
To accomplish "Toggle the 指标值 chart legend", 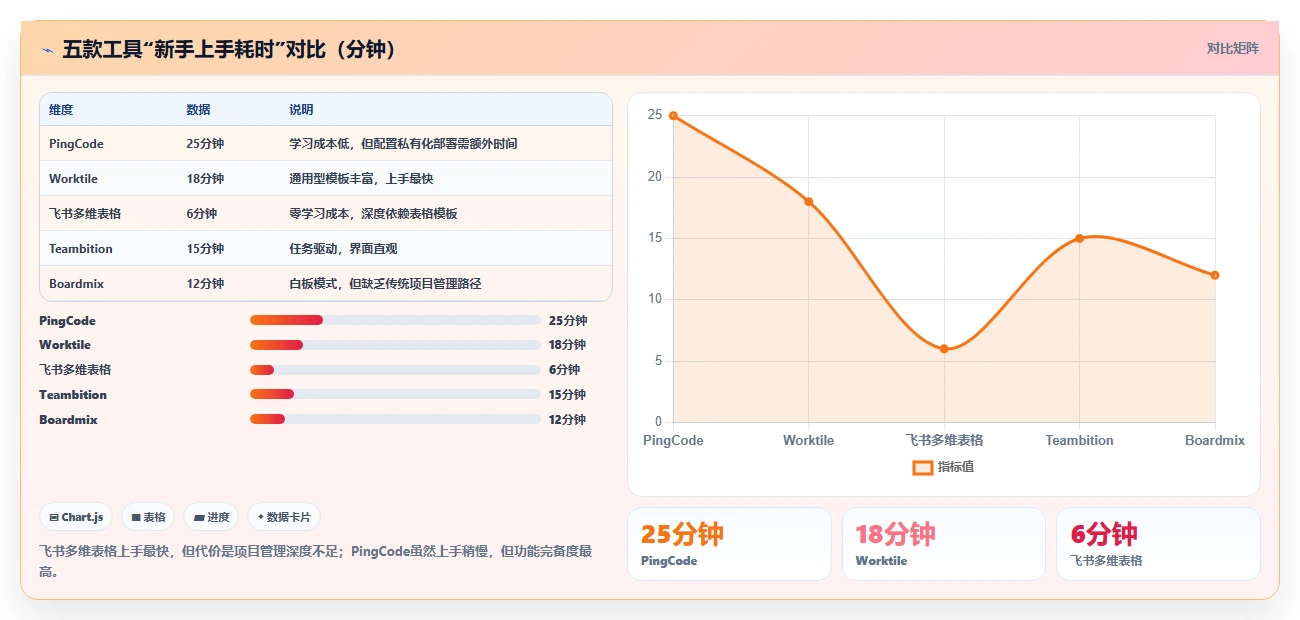I will point(943,467).
